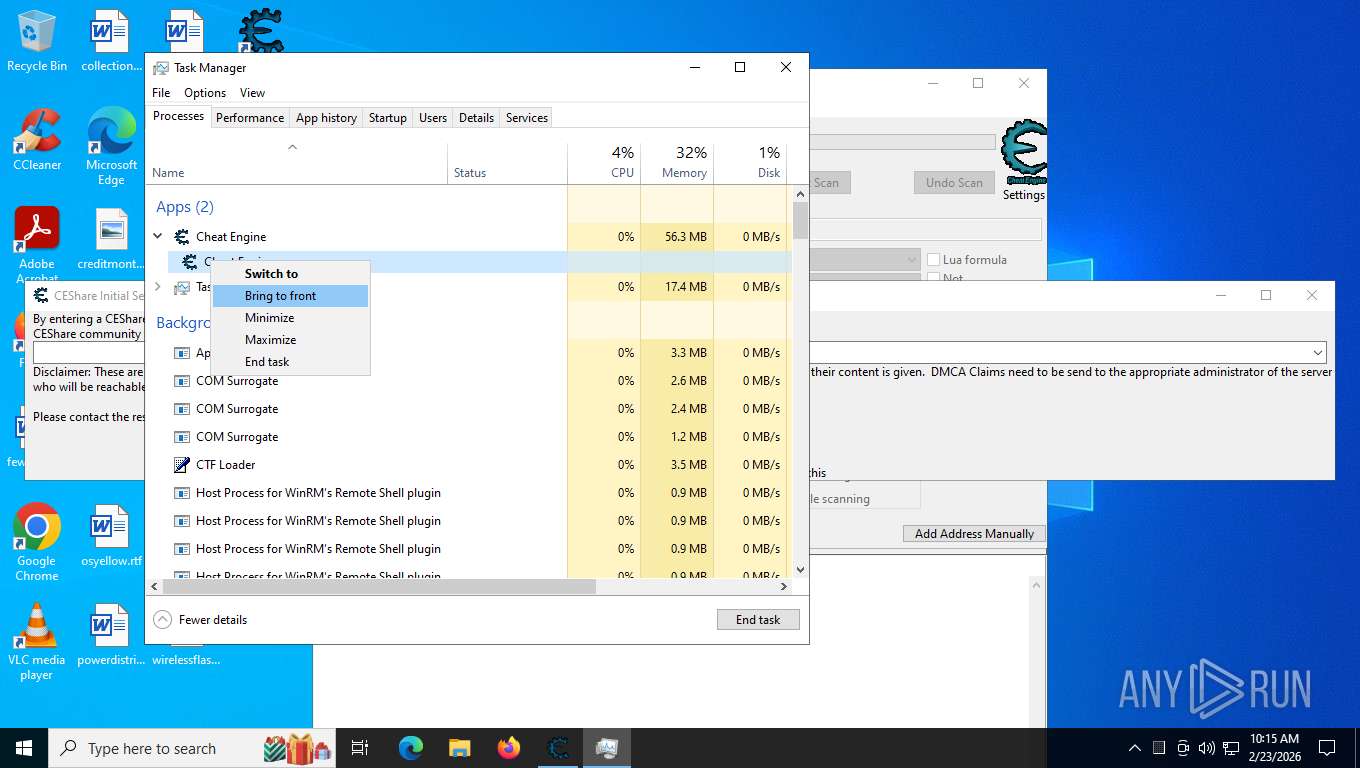Click Task Manager's vertical scrollbar thumb

800,220
